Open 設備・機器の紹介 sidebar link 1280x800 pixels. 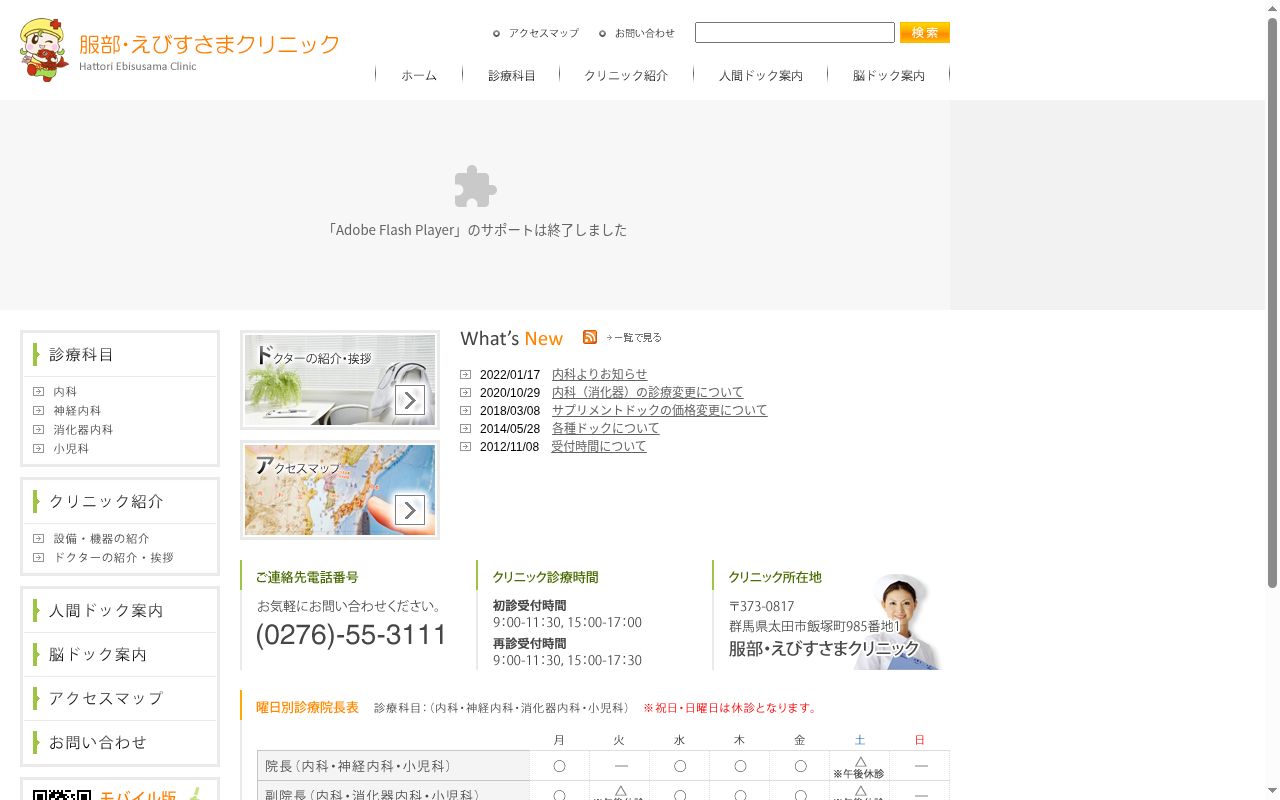[101, 539]
